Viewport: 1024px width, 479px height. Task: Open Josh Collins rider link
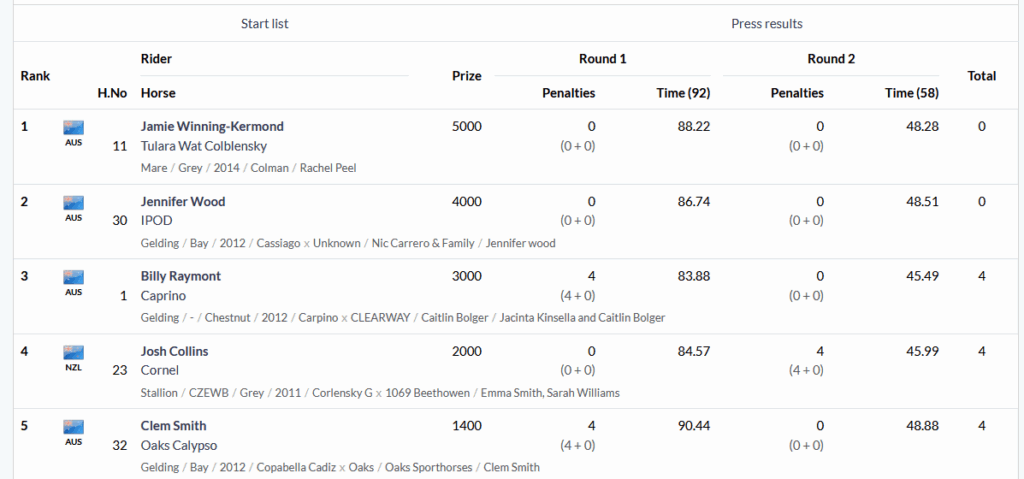[175, 351]
